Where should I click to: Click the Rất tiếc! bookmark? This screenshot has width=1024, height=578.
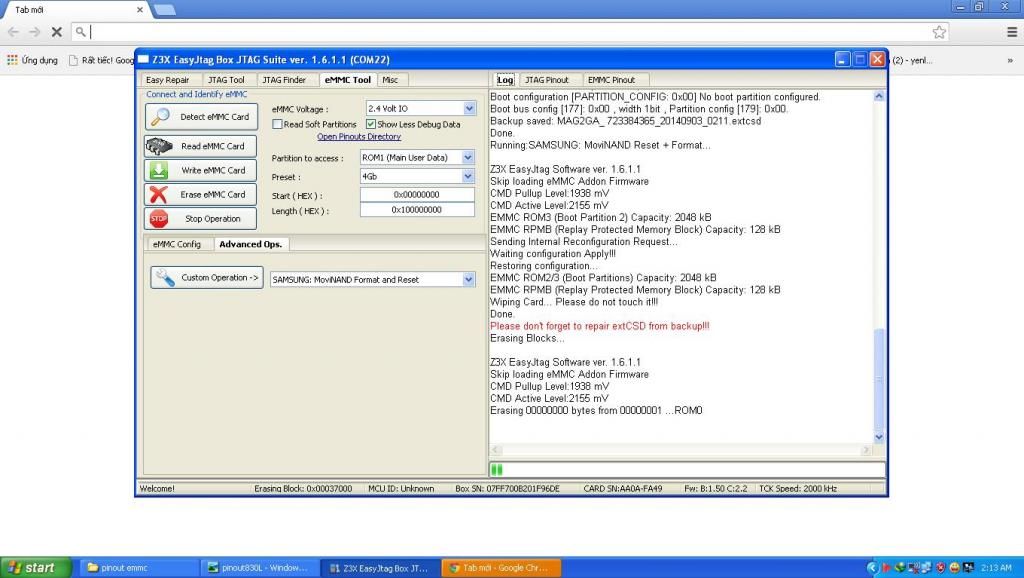tap(101, 60)
